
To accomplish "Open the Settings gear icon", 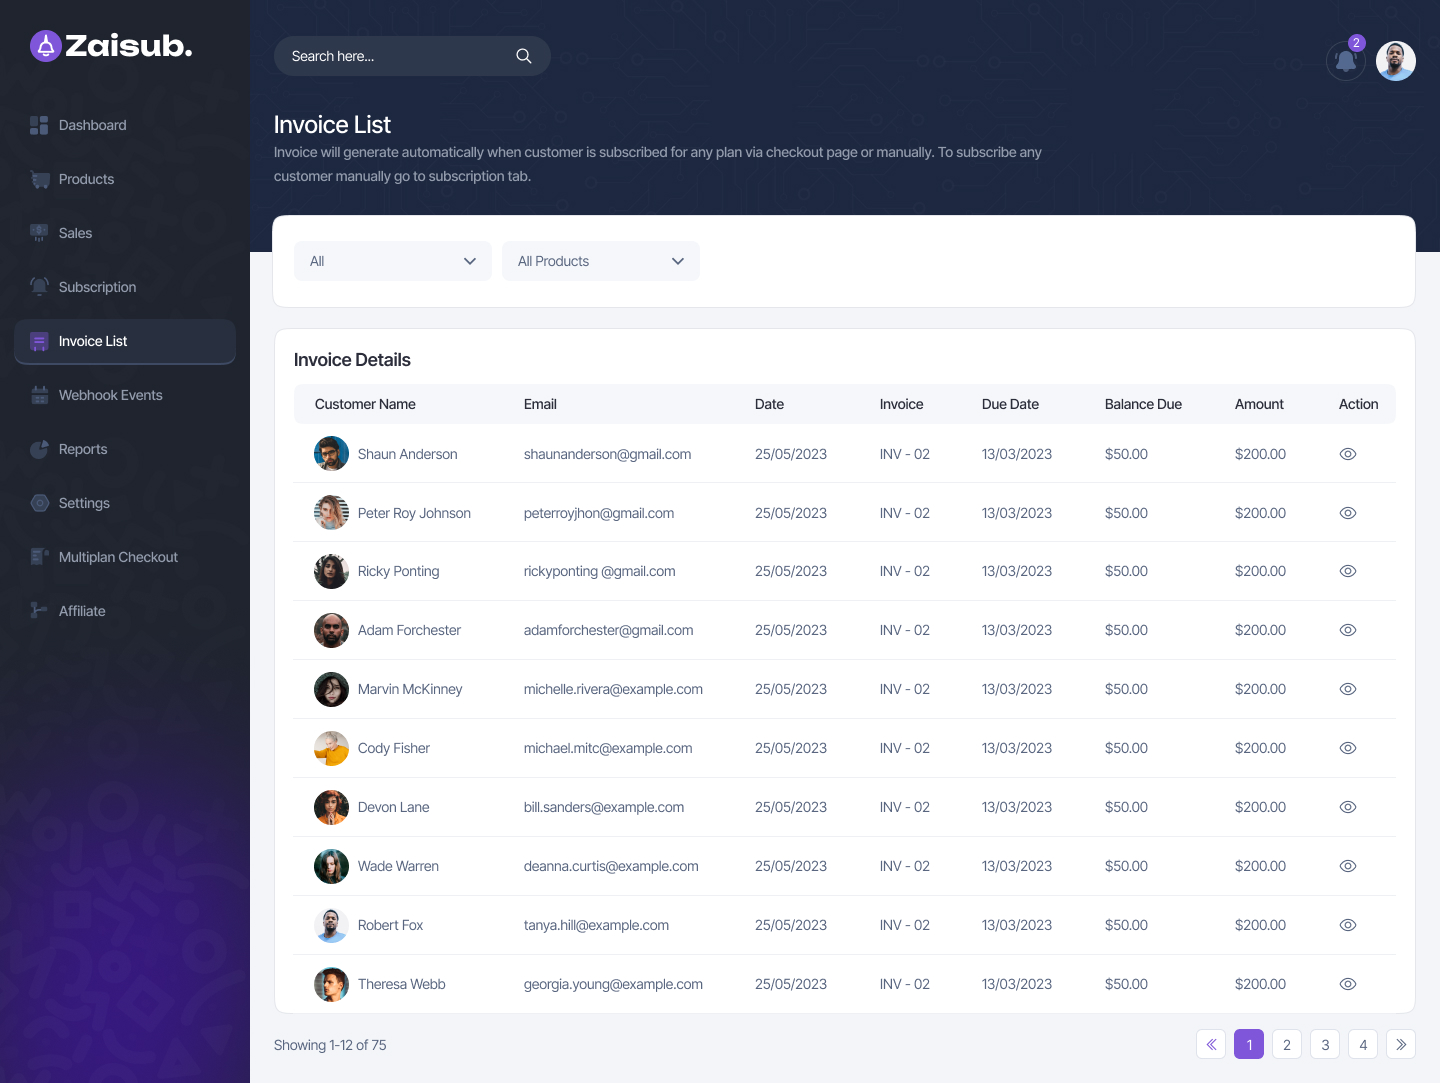I will click(x=40, y=503).
